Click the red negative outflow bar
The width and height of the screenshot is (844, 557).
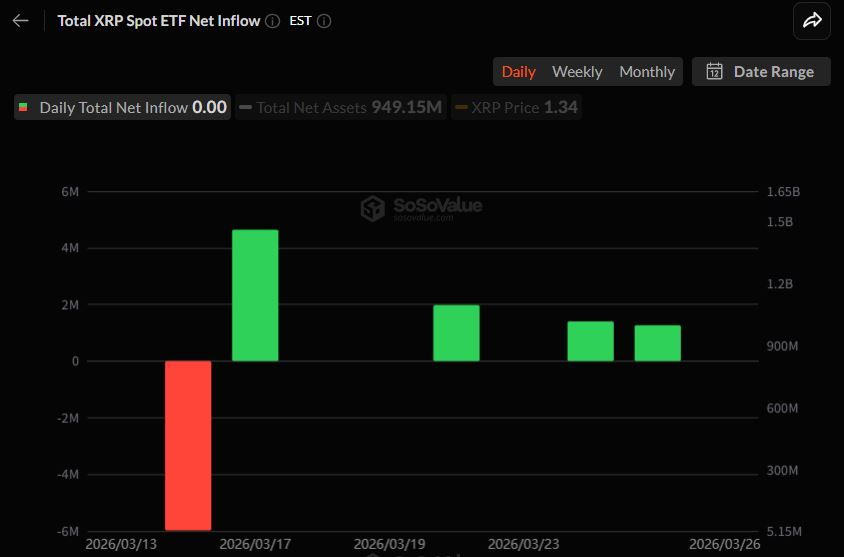tap(188, 445)
